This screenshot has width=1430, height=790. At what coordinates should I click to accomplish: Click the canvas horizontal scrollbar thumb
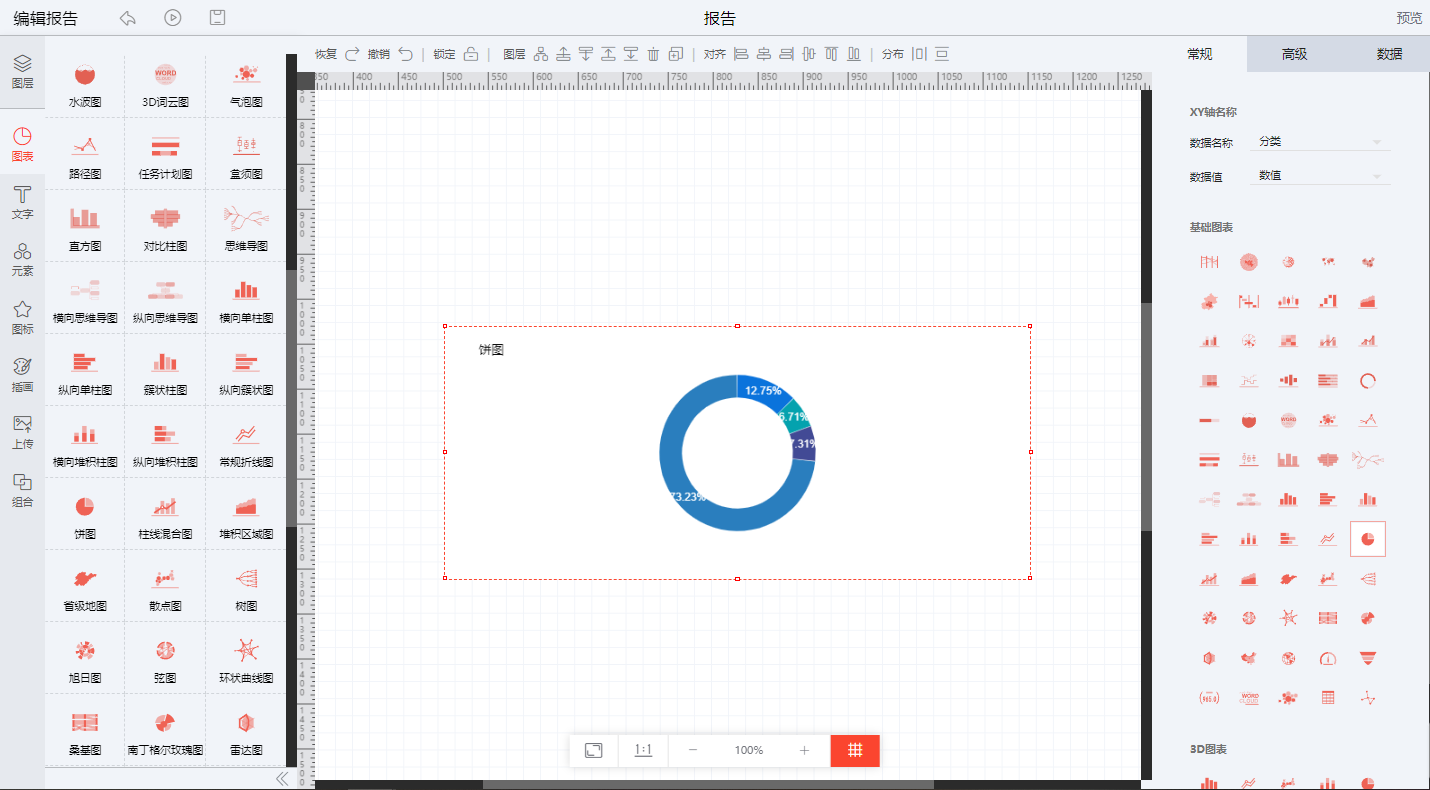pos(708,784)
